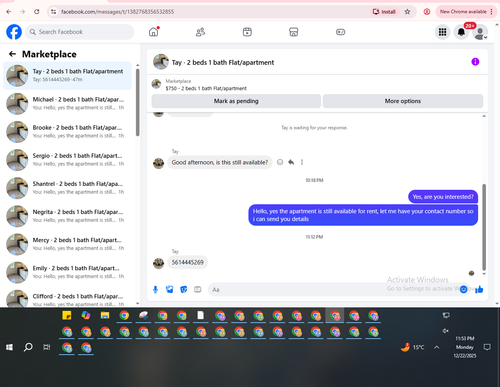View site information icon in address bar
500x387 pixels.
click(53, 12)
